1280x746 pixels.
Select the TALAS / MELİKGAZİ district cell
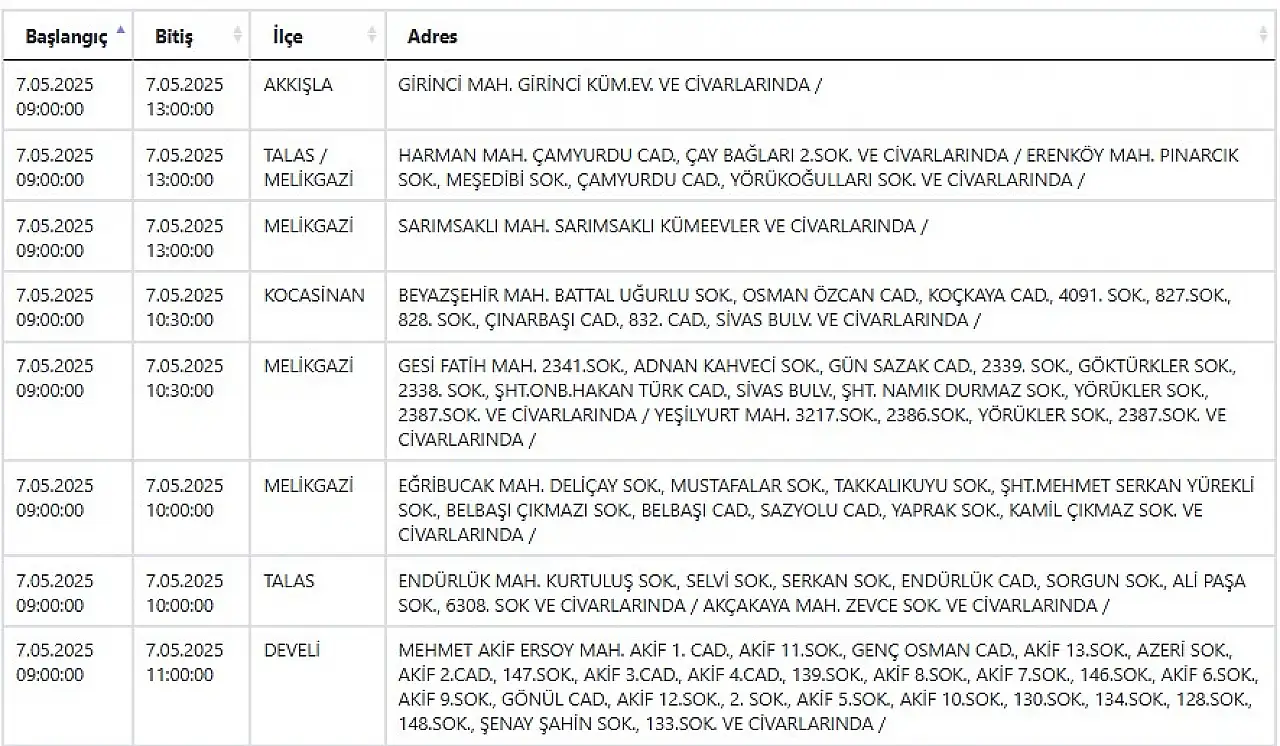pos(318,165)
